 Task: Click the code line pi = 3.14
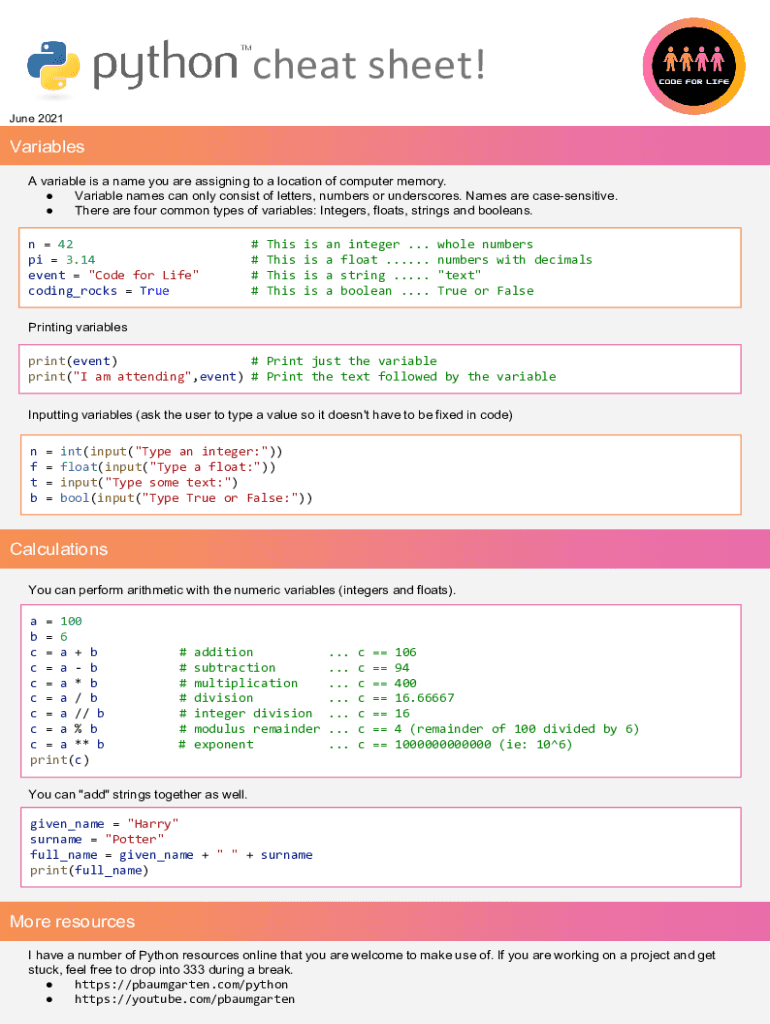tap(62, 260)
